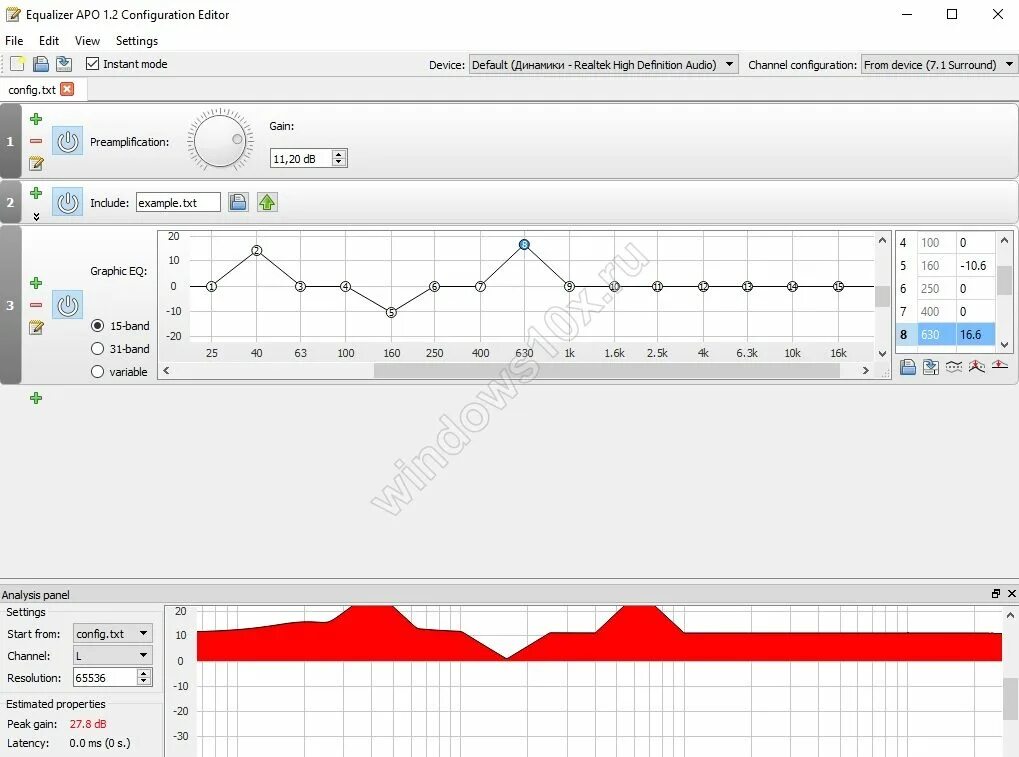Float the Analysis panel
Viewport: 1019px width, 757px height.
point(996,593)
